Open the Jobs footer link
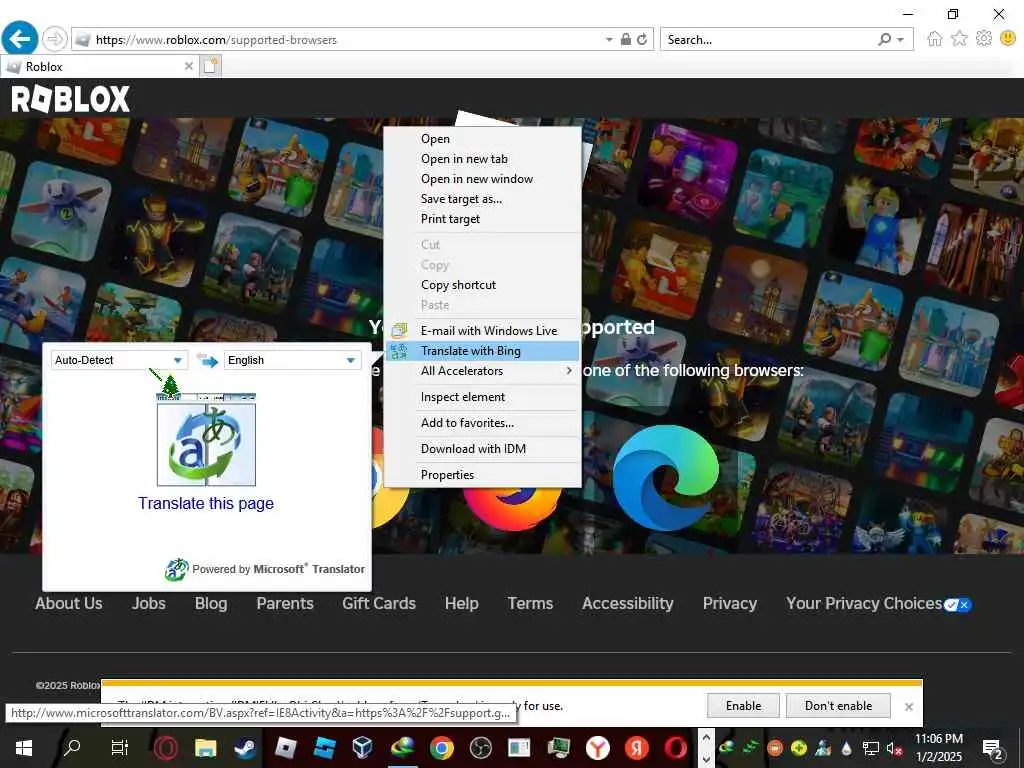The width and height of the screenshot is (1024, 768). [148, 603]
